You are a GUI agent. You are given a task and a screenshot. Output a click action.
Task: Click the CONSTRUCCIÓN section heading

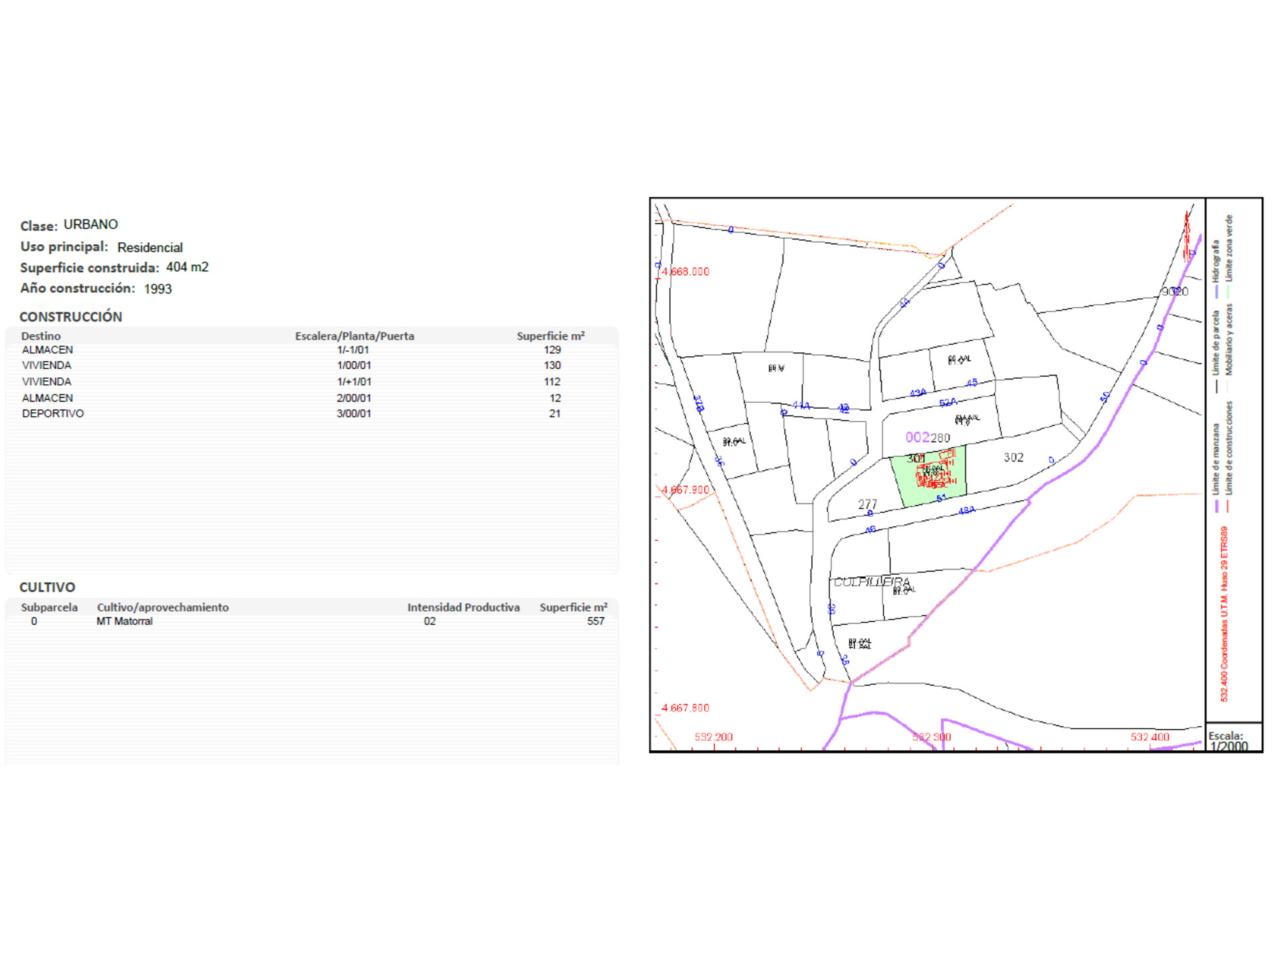[71, 317]
